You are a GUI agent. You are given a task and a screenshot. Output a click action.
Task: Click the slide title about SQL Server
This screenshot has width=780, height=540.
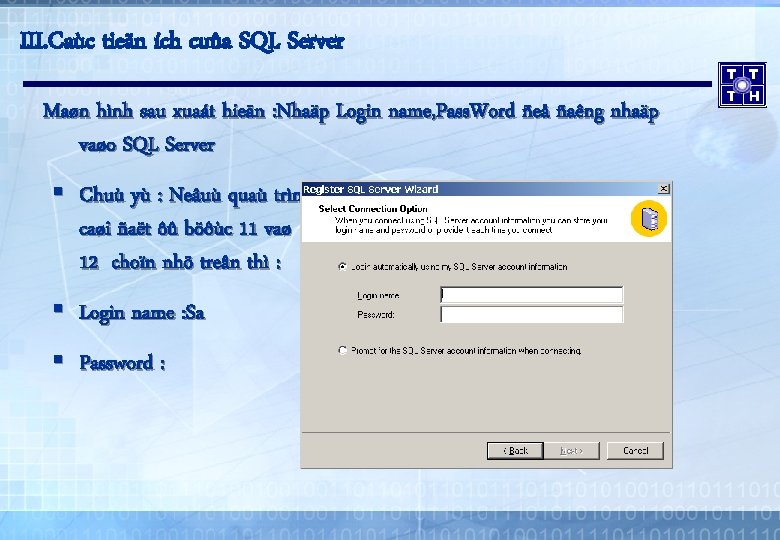(x=182, y=41)
